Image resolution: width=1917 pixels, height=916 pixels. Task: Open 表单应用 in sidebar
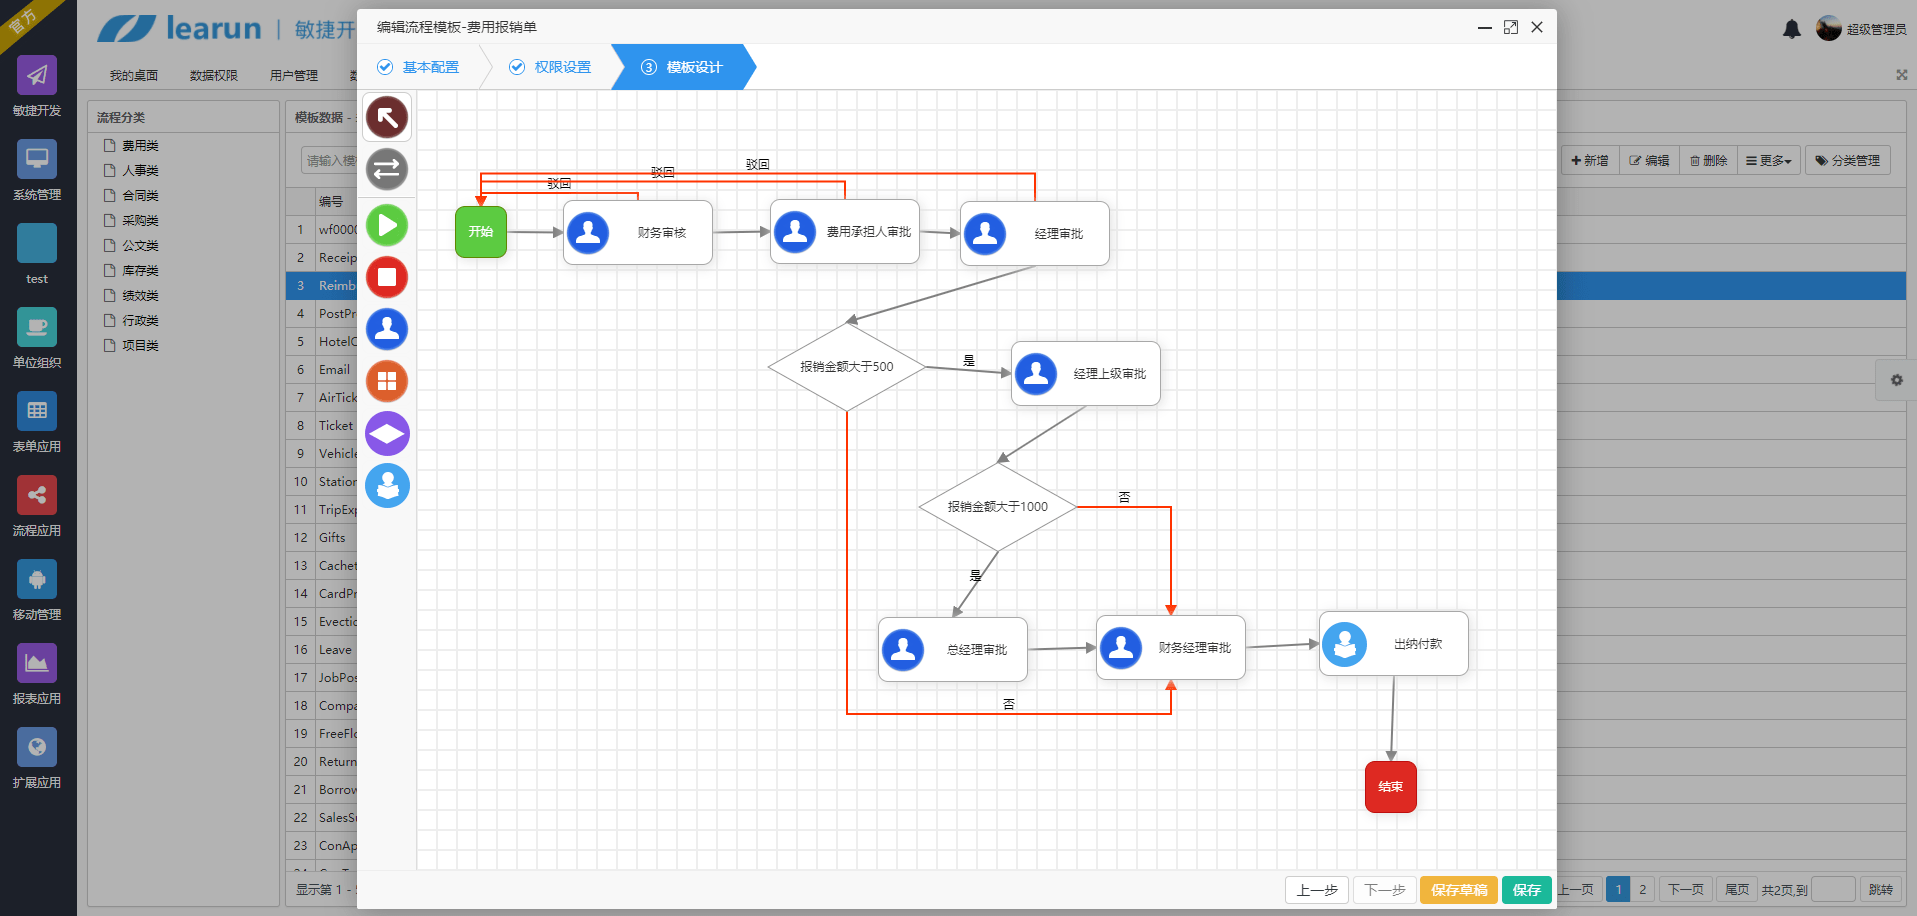click(37, 423)
